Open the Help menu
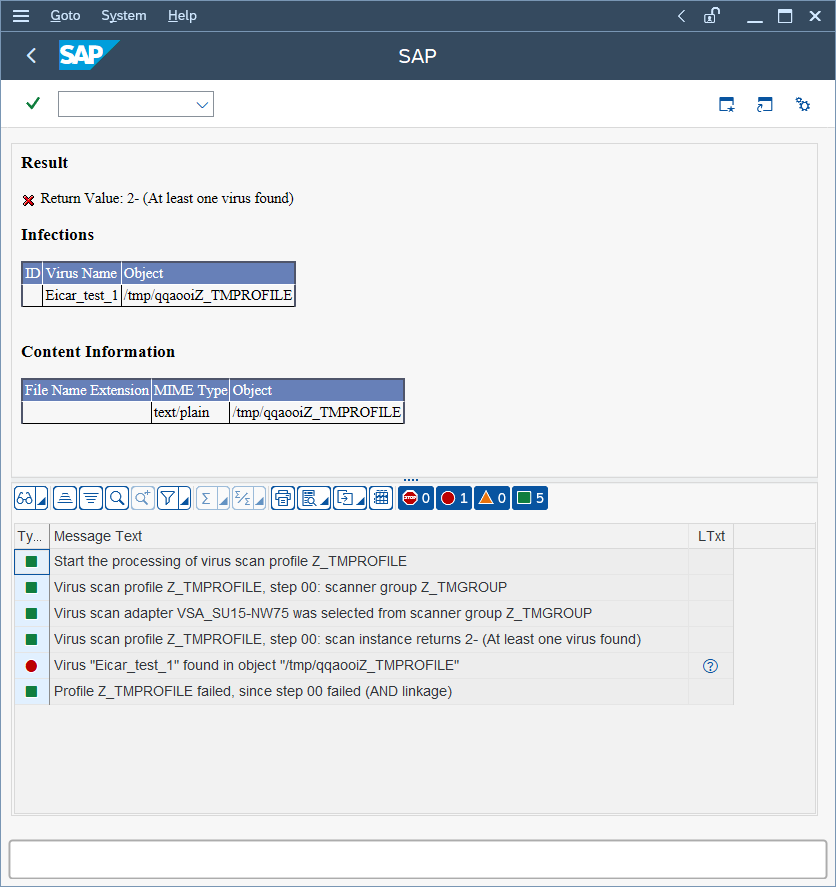This screenshot has height=887, width=836. pyautogui.click(x=182, y=15)
